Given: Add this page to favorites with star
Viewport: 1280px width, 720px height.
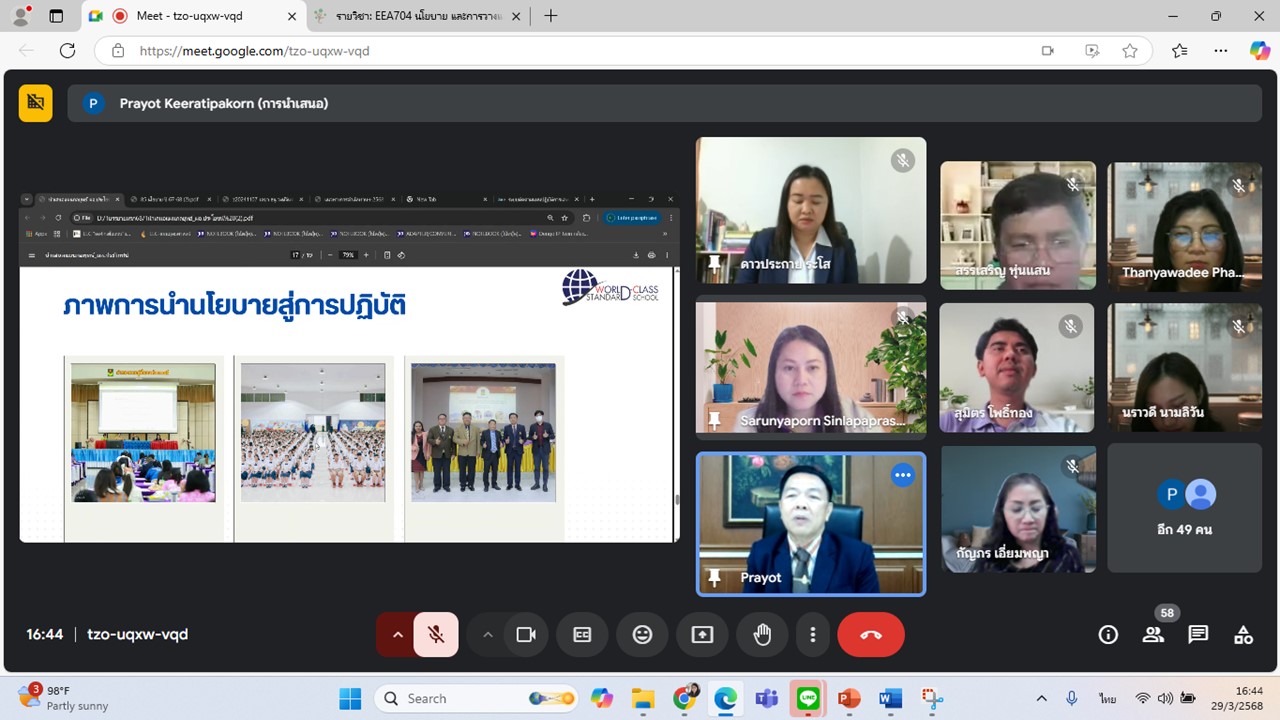Looking at the screenshot, I should (x=1130, y=51).
